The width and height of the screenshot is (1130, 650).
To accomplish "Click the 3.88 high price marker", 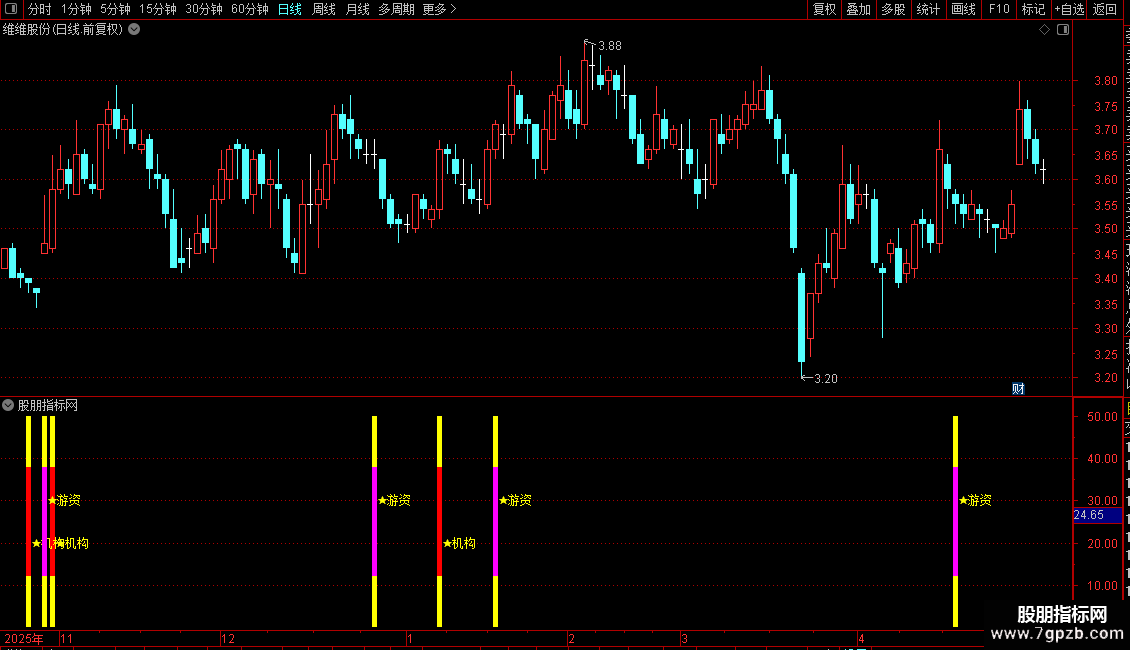I will 610,46.
